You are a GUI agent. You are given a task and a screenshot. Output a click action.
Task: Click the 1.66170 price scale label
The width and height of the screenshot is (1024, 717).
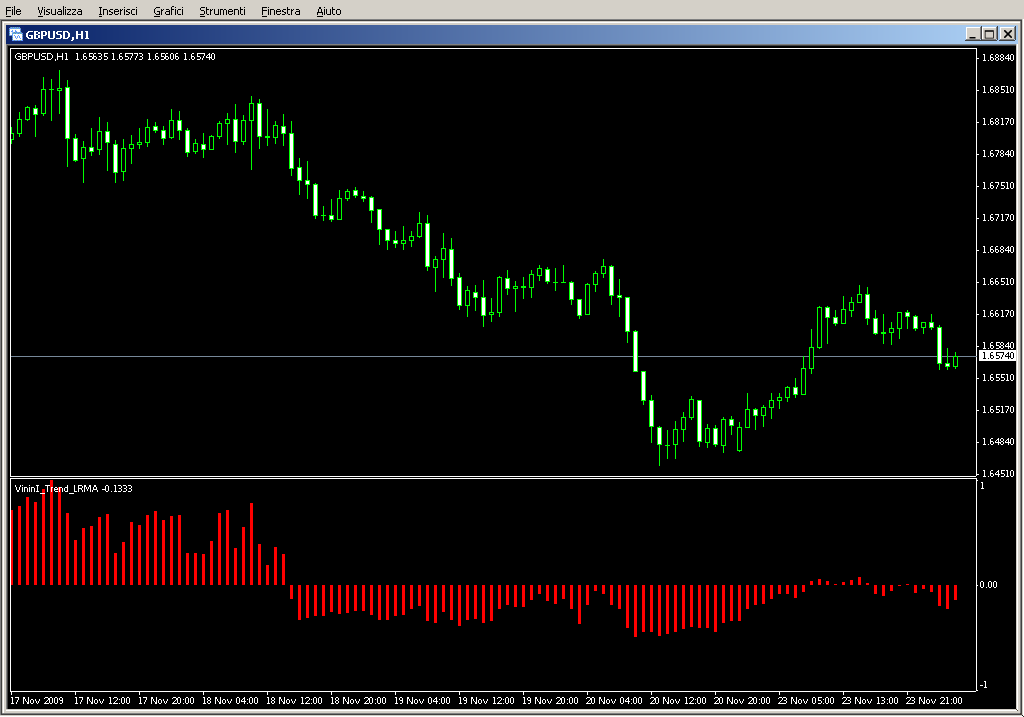[x=999, y=313]
